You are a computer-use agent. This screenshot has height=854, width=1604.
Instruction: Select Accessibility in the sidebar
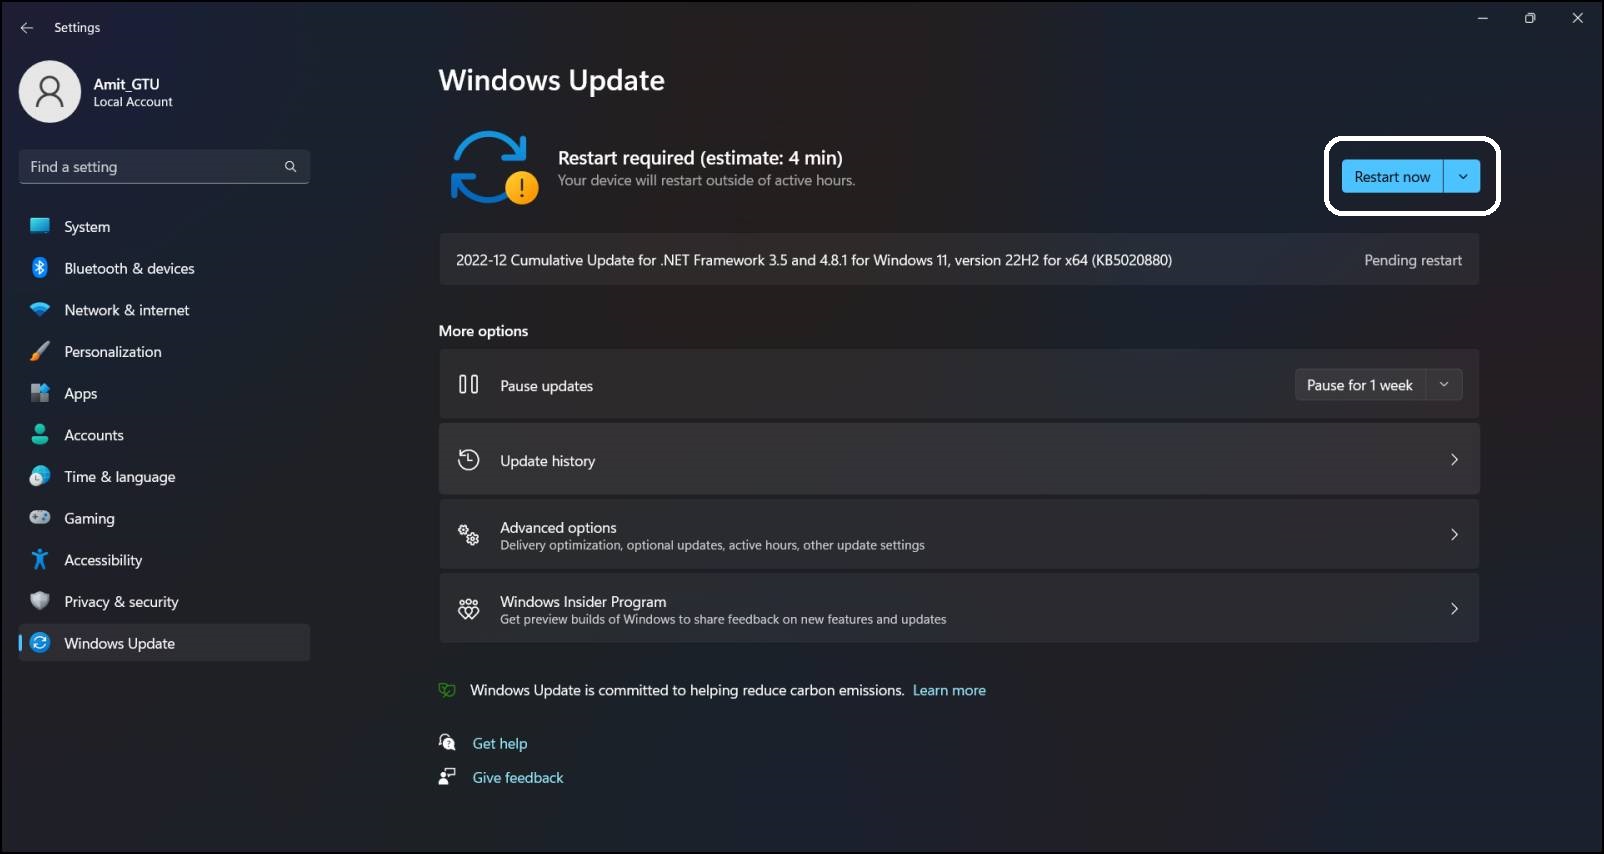click(x=164, y=560)
